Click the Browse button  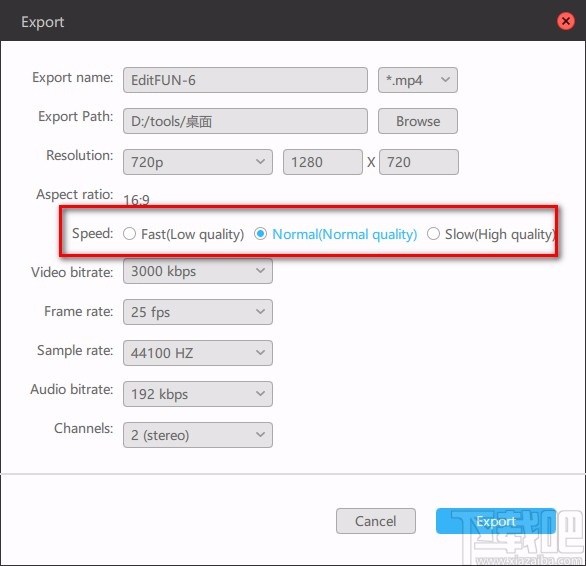[x=417, y=121]
